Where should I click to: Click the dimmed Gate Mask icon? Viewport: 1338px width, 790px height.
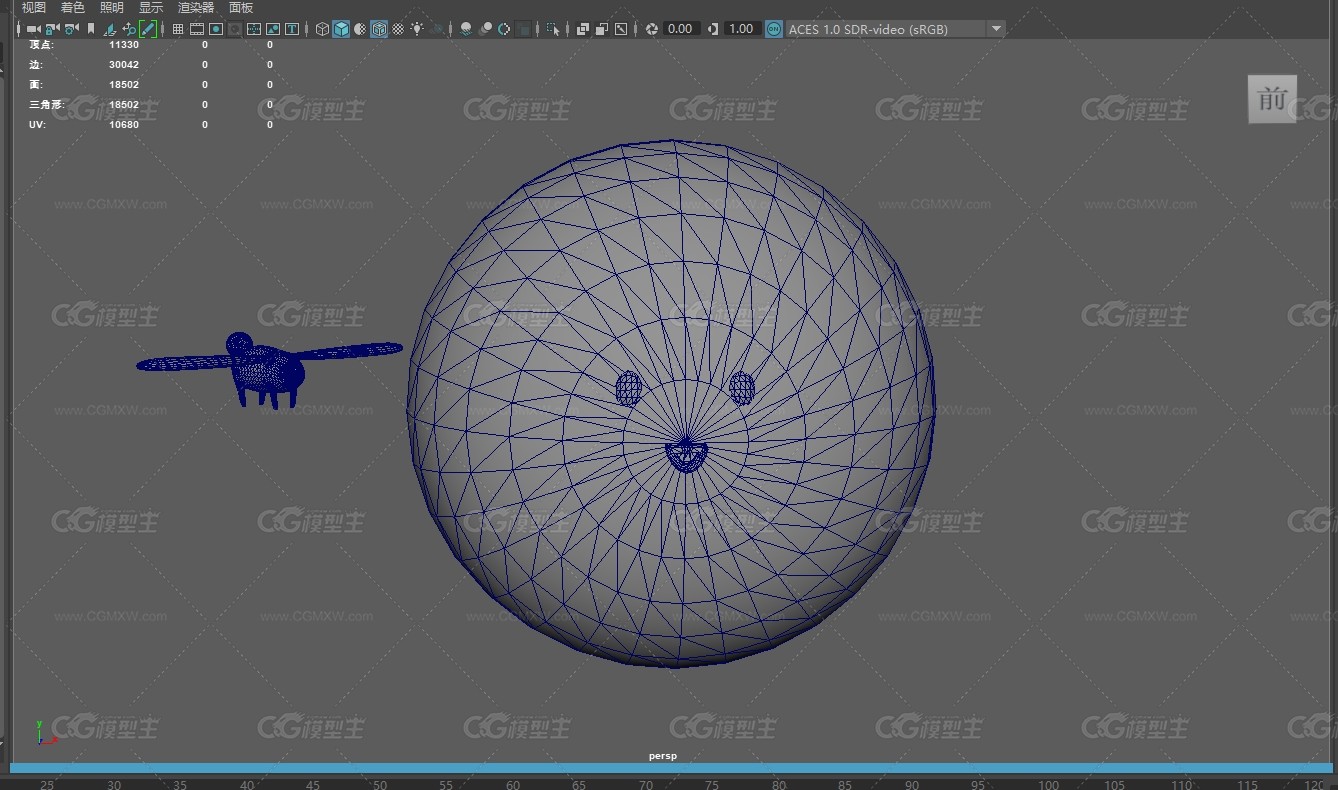(235, 29)
